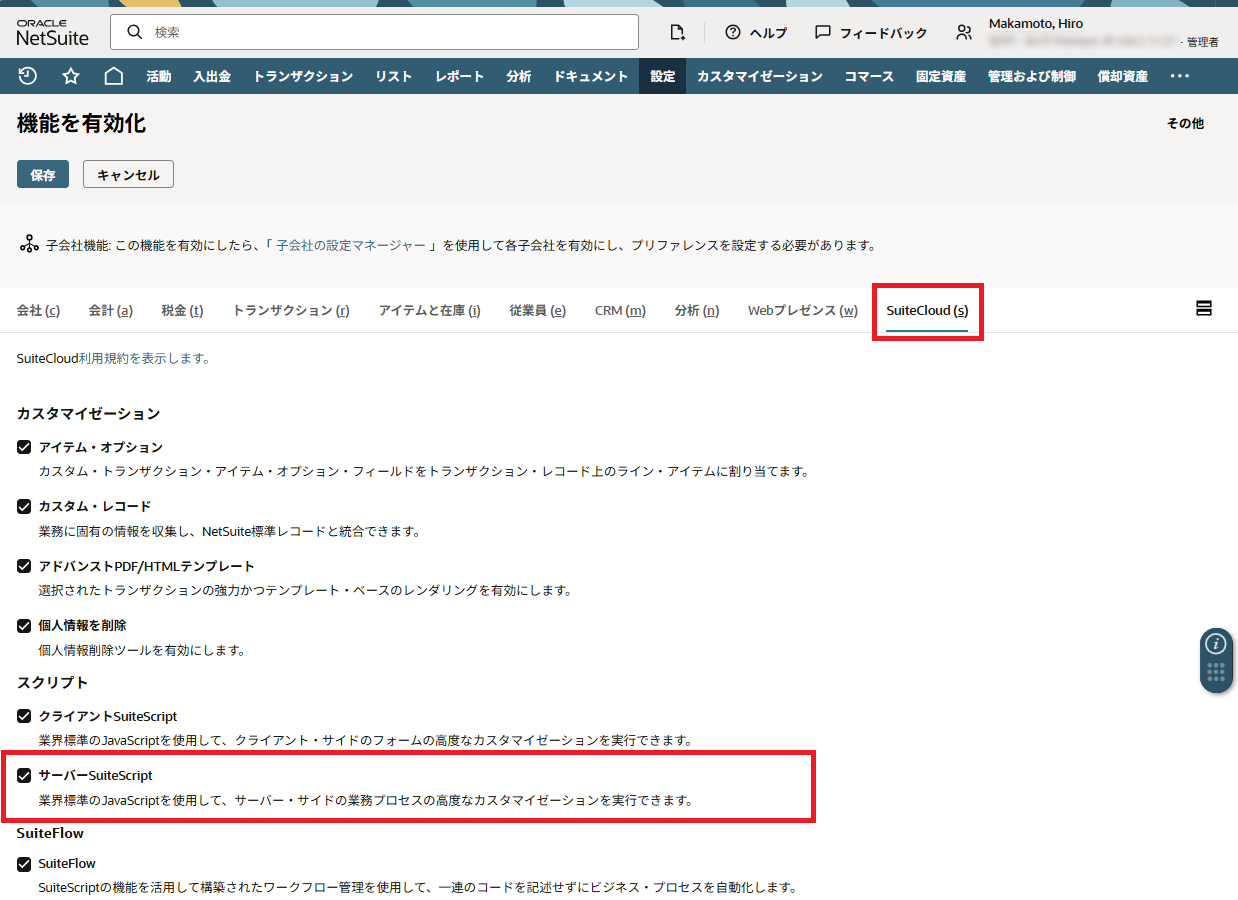Uncheck the アイテム・オプション checkbox
Image resolution: width=1238 pixels, height=900 pixels.
[x=25, y=447]
